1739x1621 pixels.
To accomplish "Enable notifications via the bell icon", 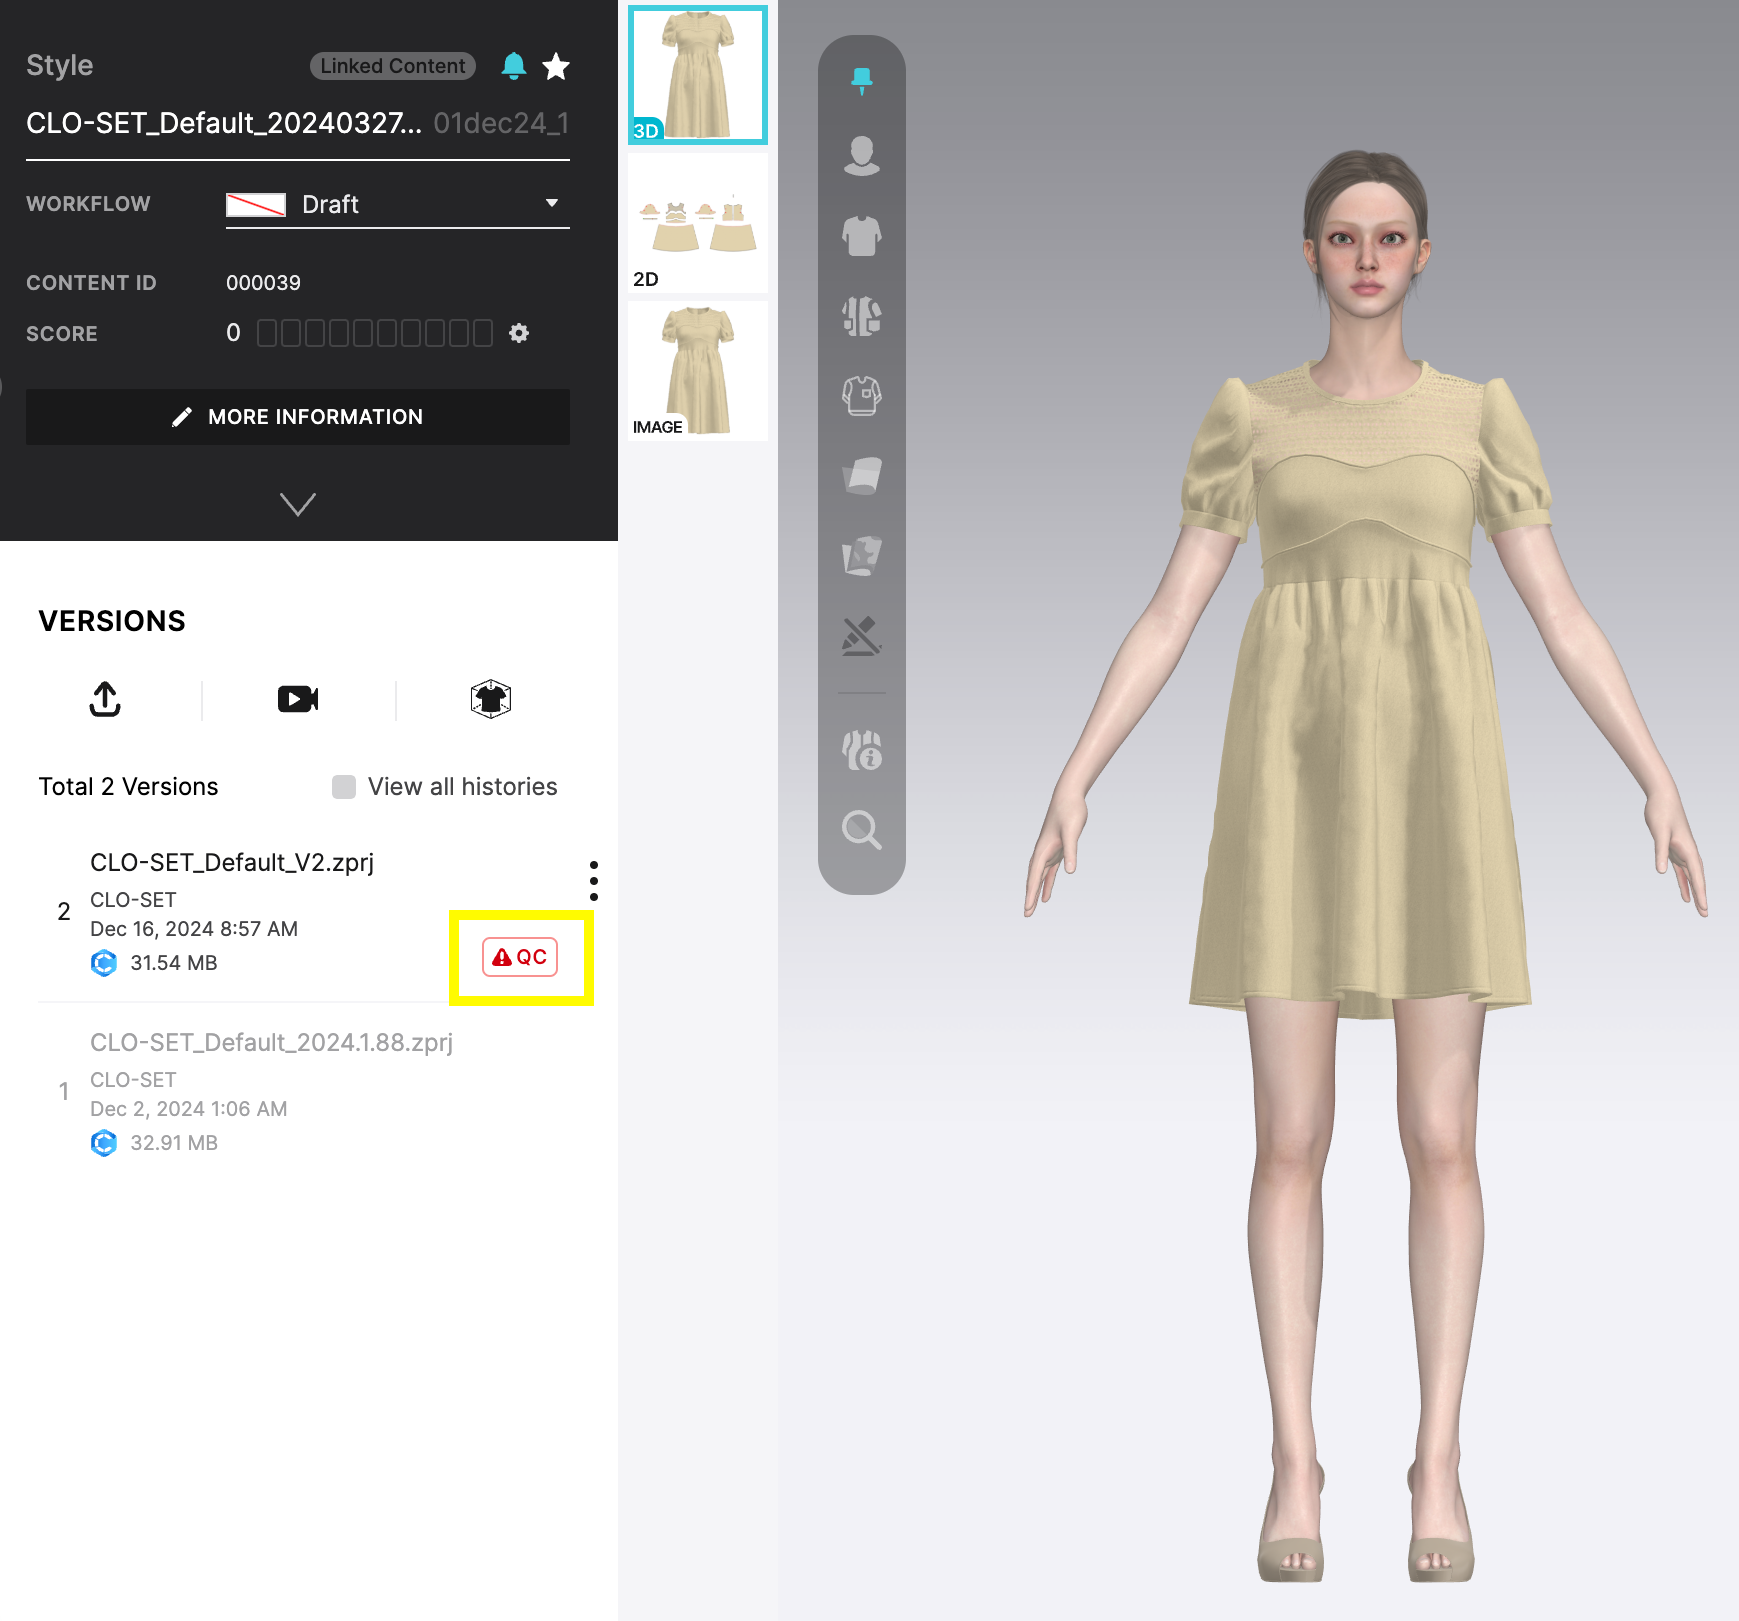I will 515,66.
